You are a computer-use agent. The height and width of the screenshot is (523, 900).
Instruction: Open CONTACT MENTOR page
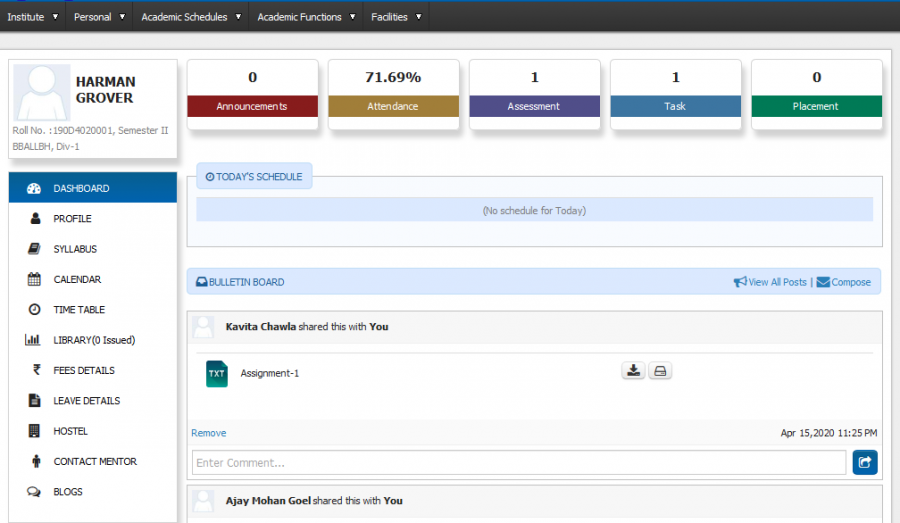(93, 461)
